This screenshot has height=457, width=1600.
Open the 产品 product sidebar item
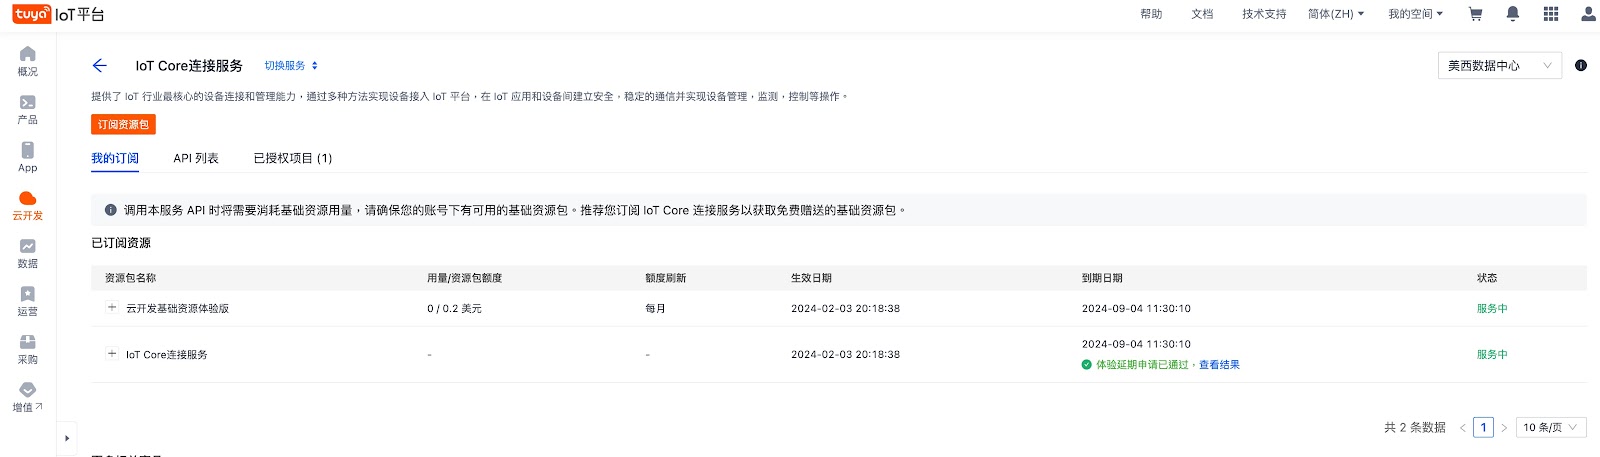pyautogui.click(x=28, y=109)
